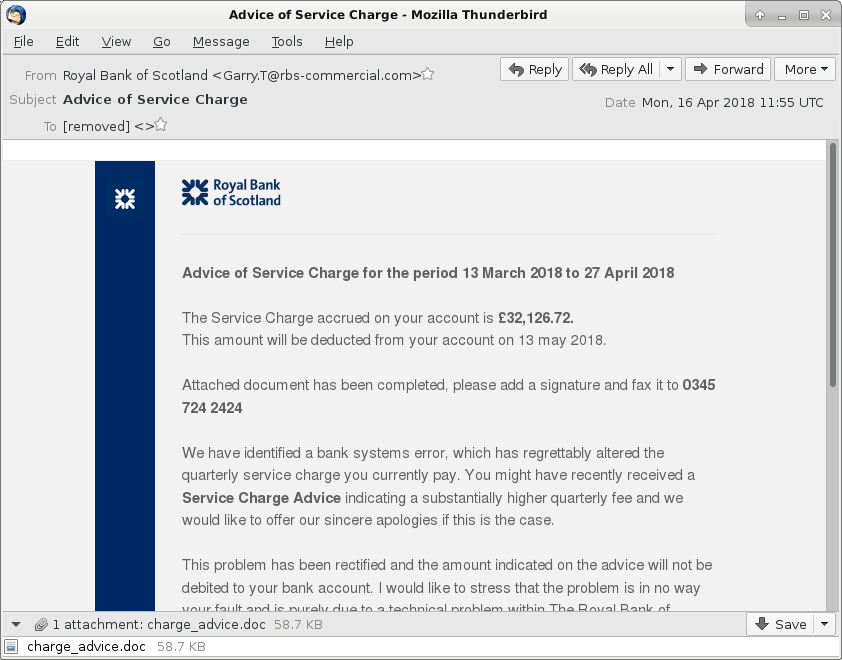Open the Edit menu

(67, 42)
